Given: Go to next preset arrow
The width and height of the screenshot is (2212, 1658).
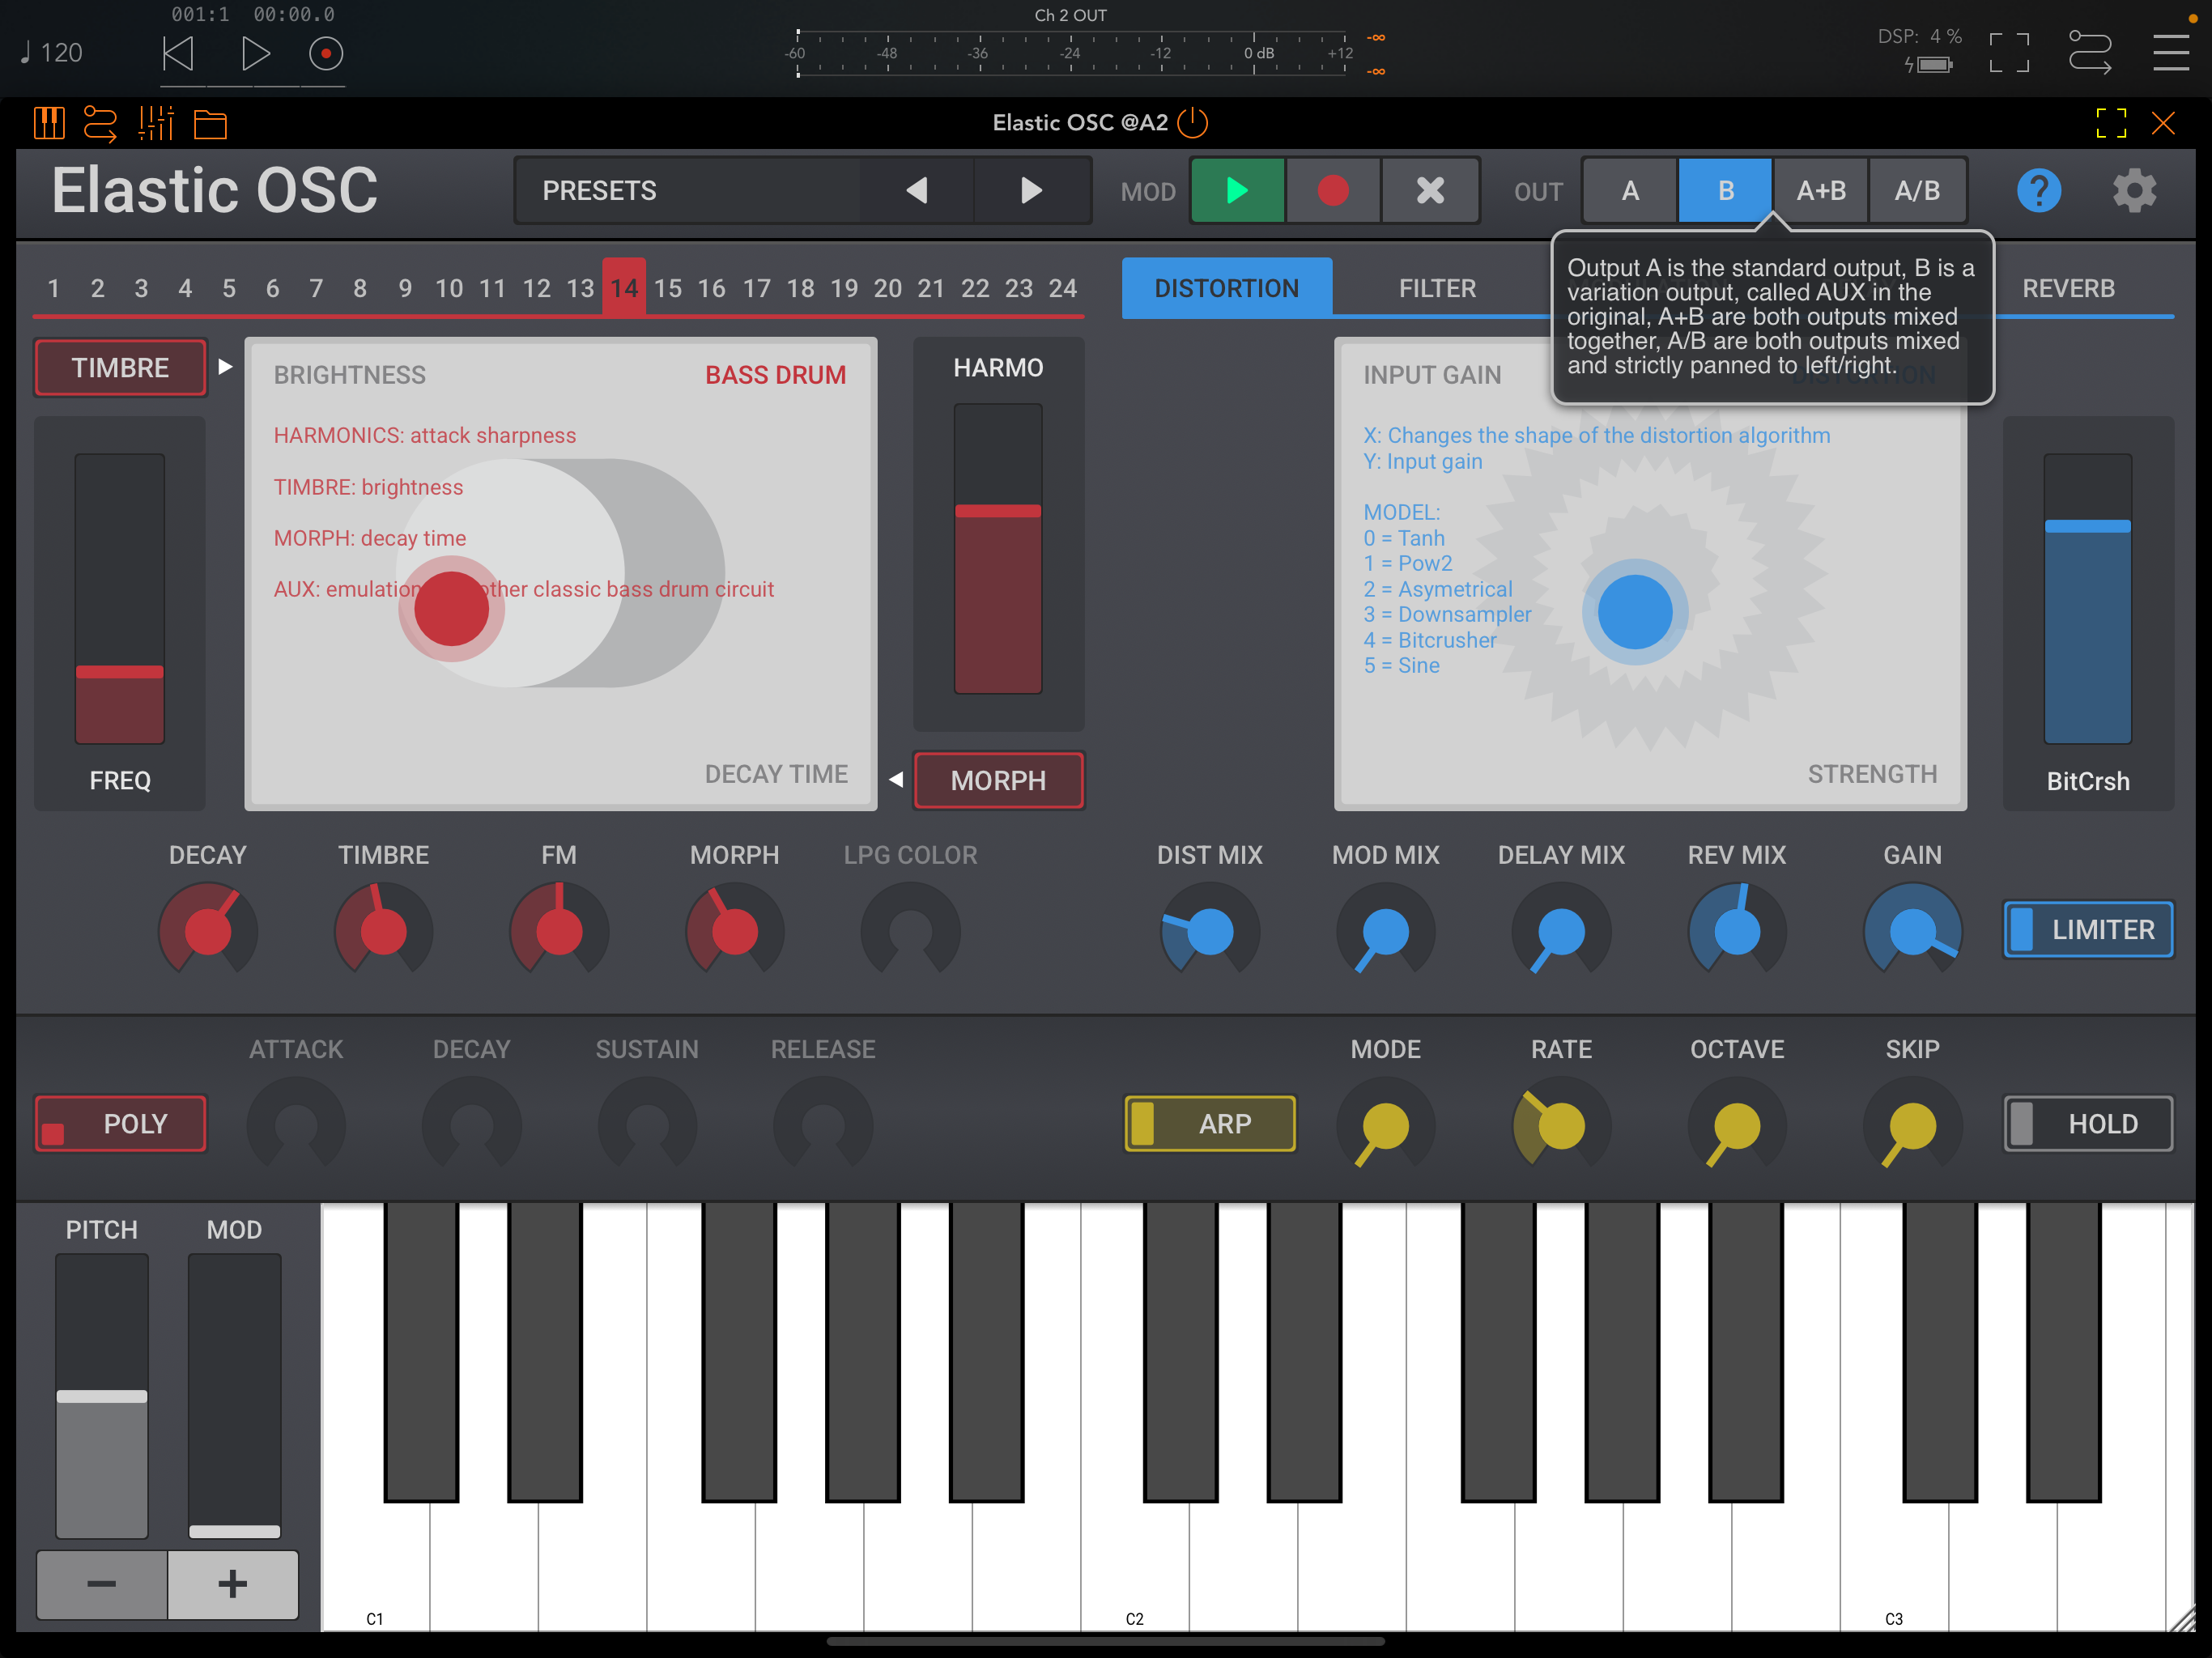Looking at the screenshot, I should click(1031, 190).
